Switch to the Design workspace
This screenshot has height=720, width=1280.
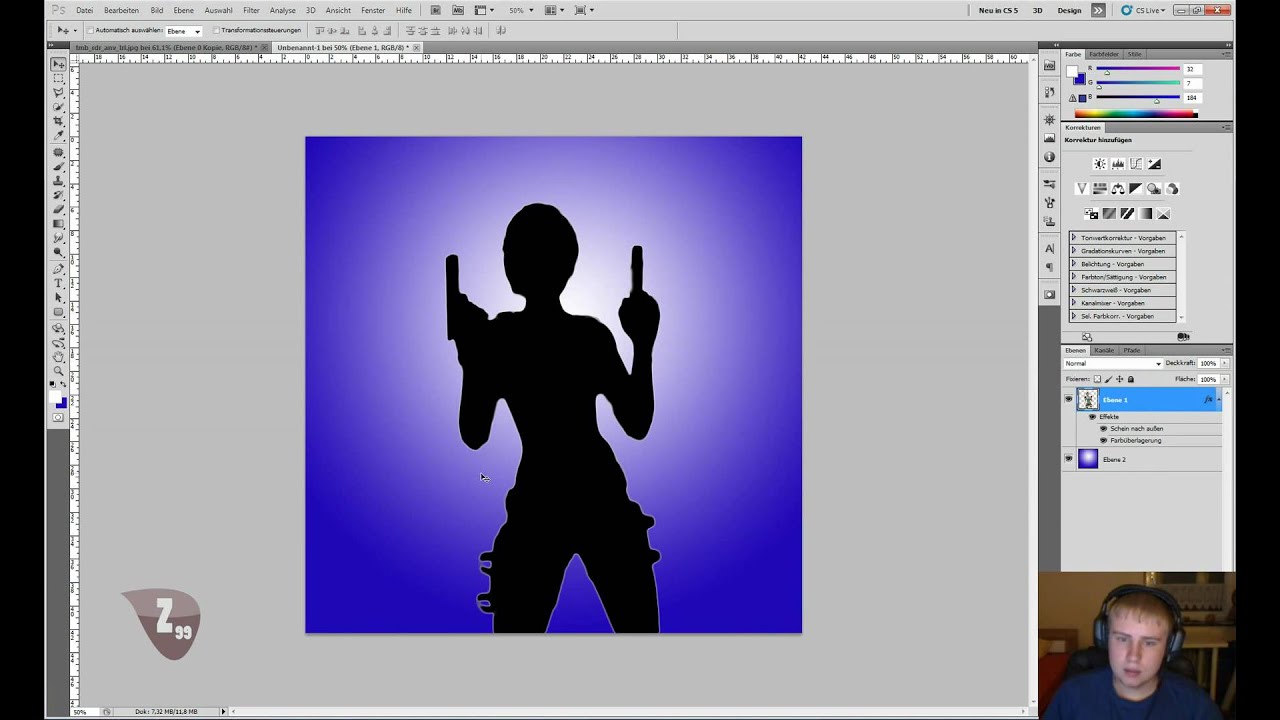pyautogui.click(x=1069, y=10)
